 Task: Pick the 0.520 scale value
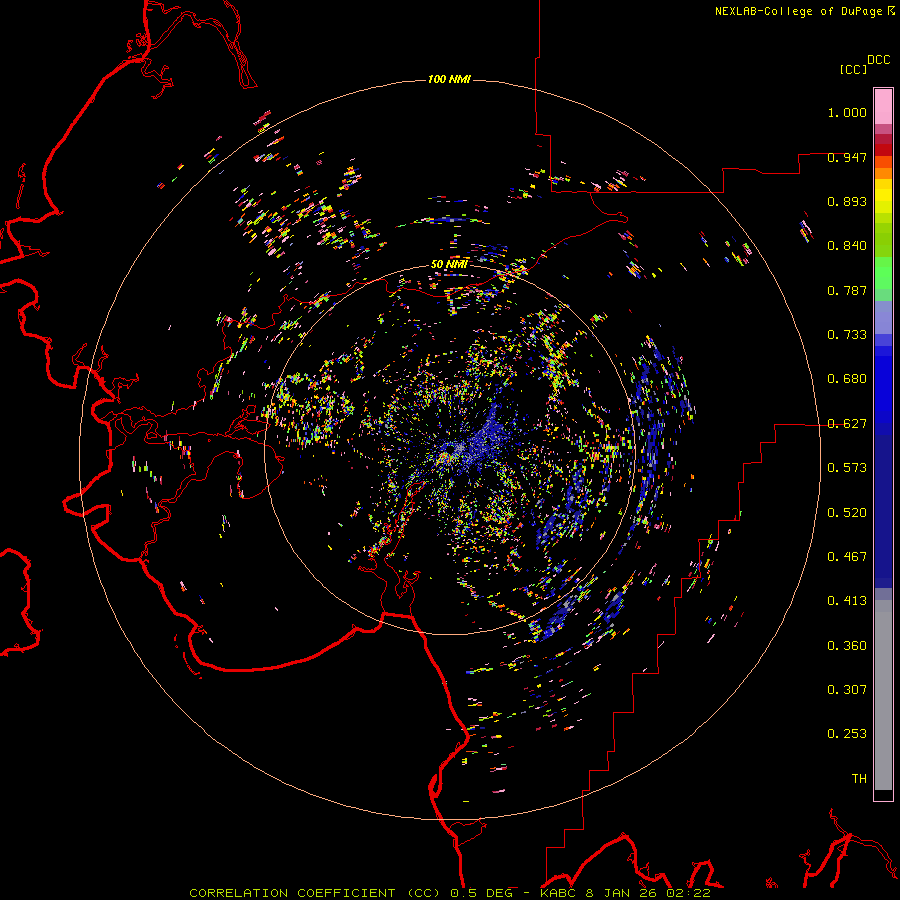(847, 513)
